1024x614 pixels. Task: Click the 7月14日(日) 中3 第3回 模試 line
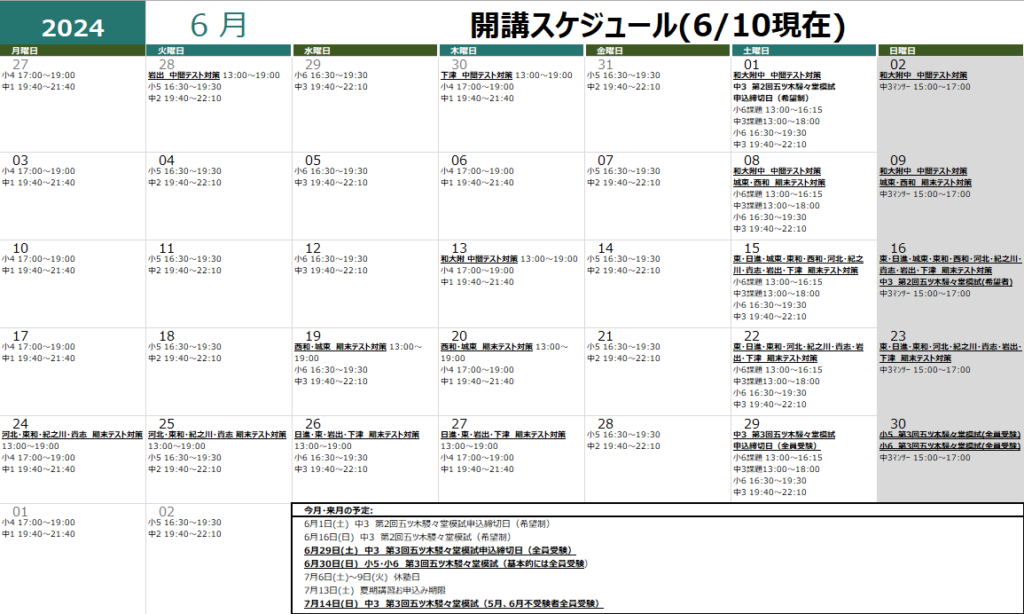452,604
